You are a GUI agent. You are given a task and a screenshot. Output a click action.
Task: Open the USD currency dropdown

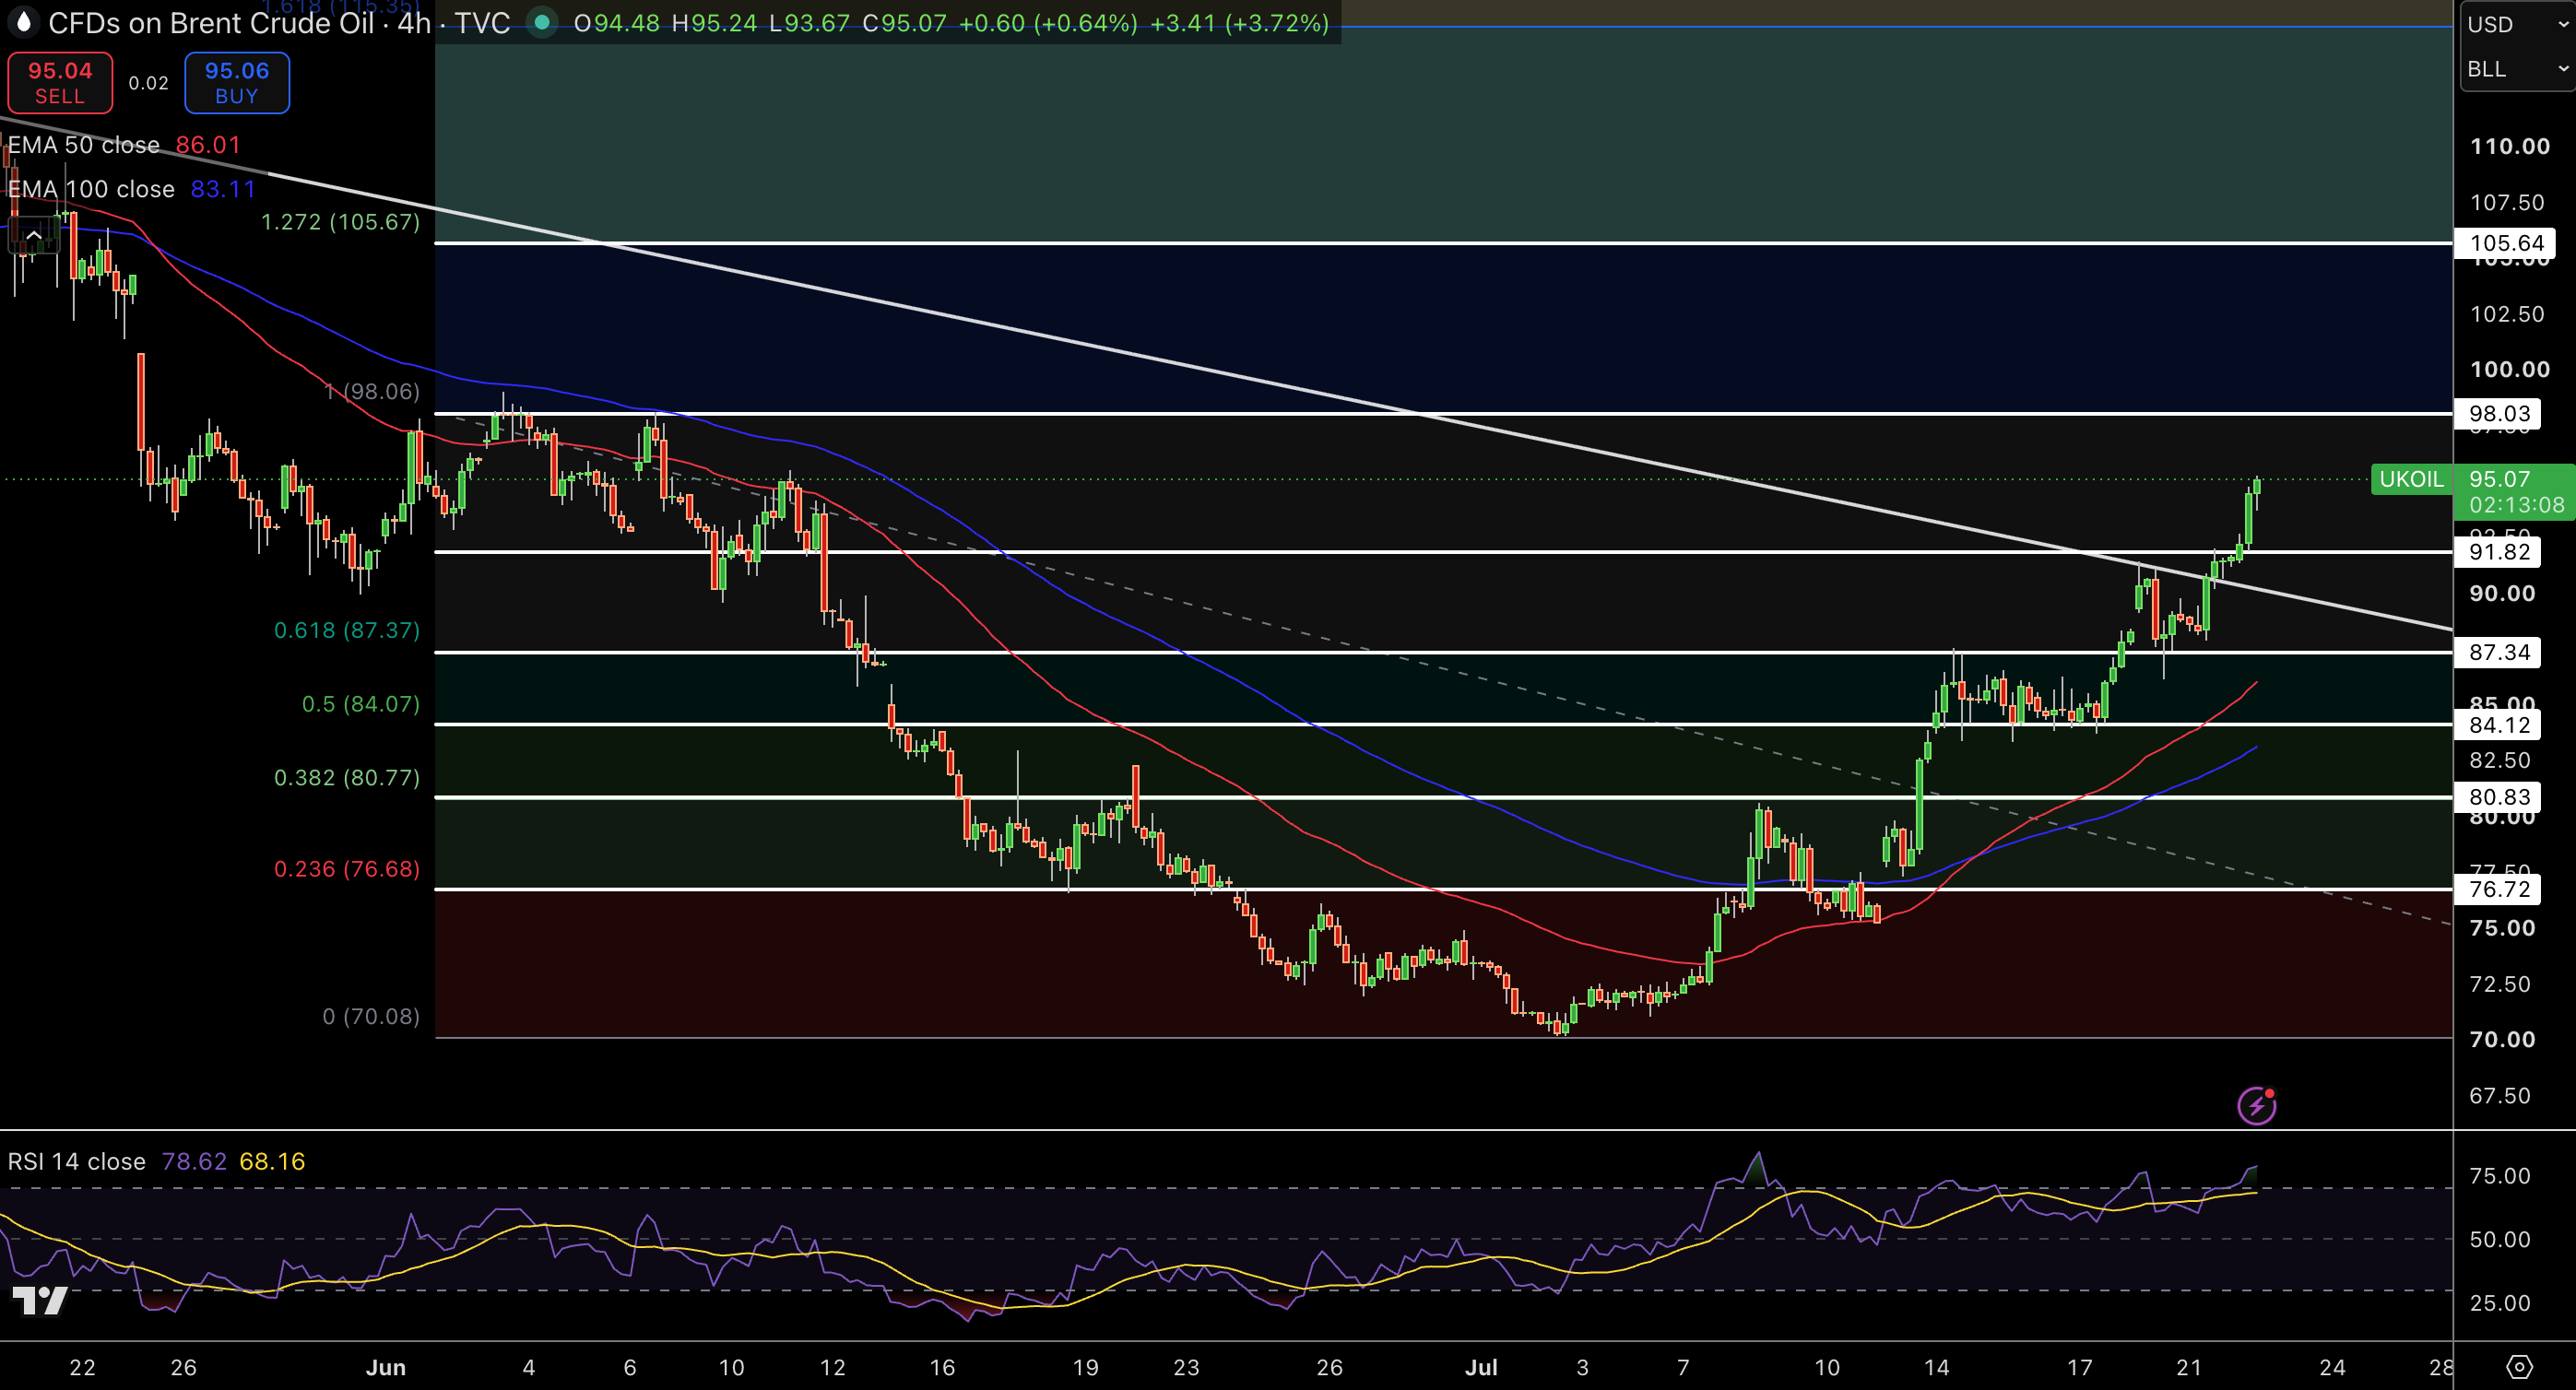[x=2517, y=24]
